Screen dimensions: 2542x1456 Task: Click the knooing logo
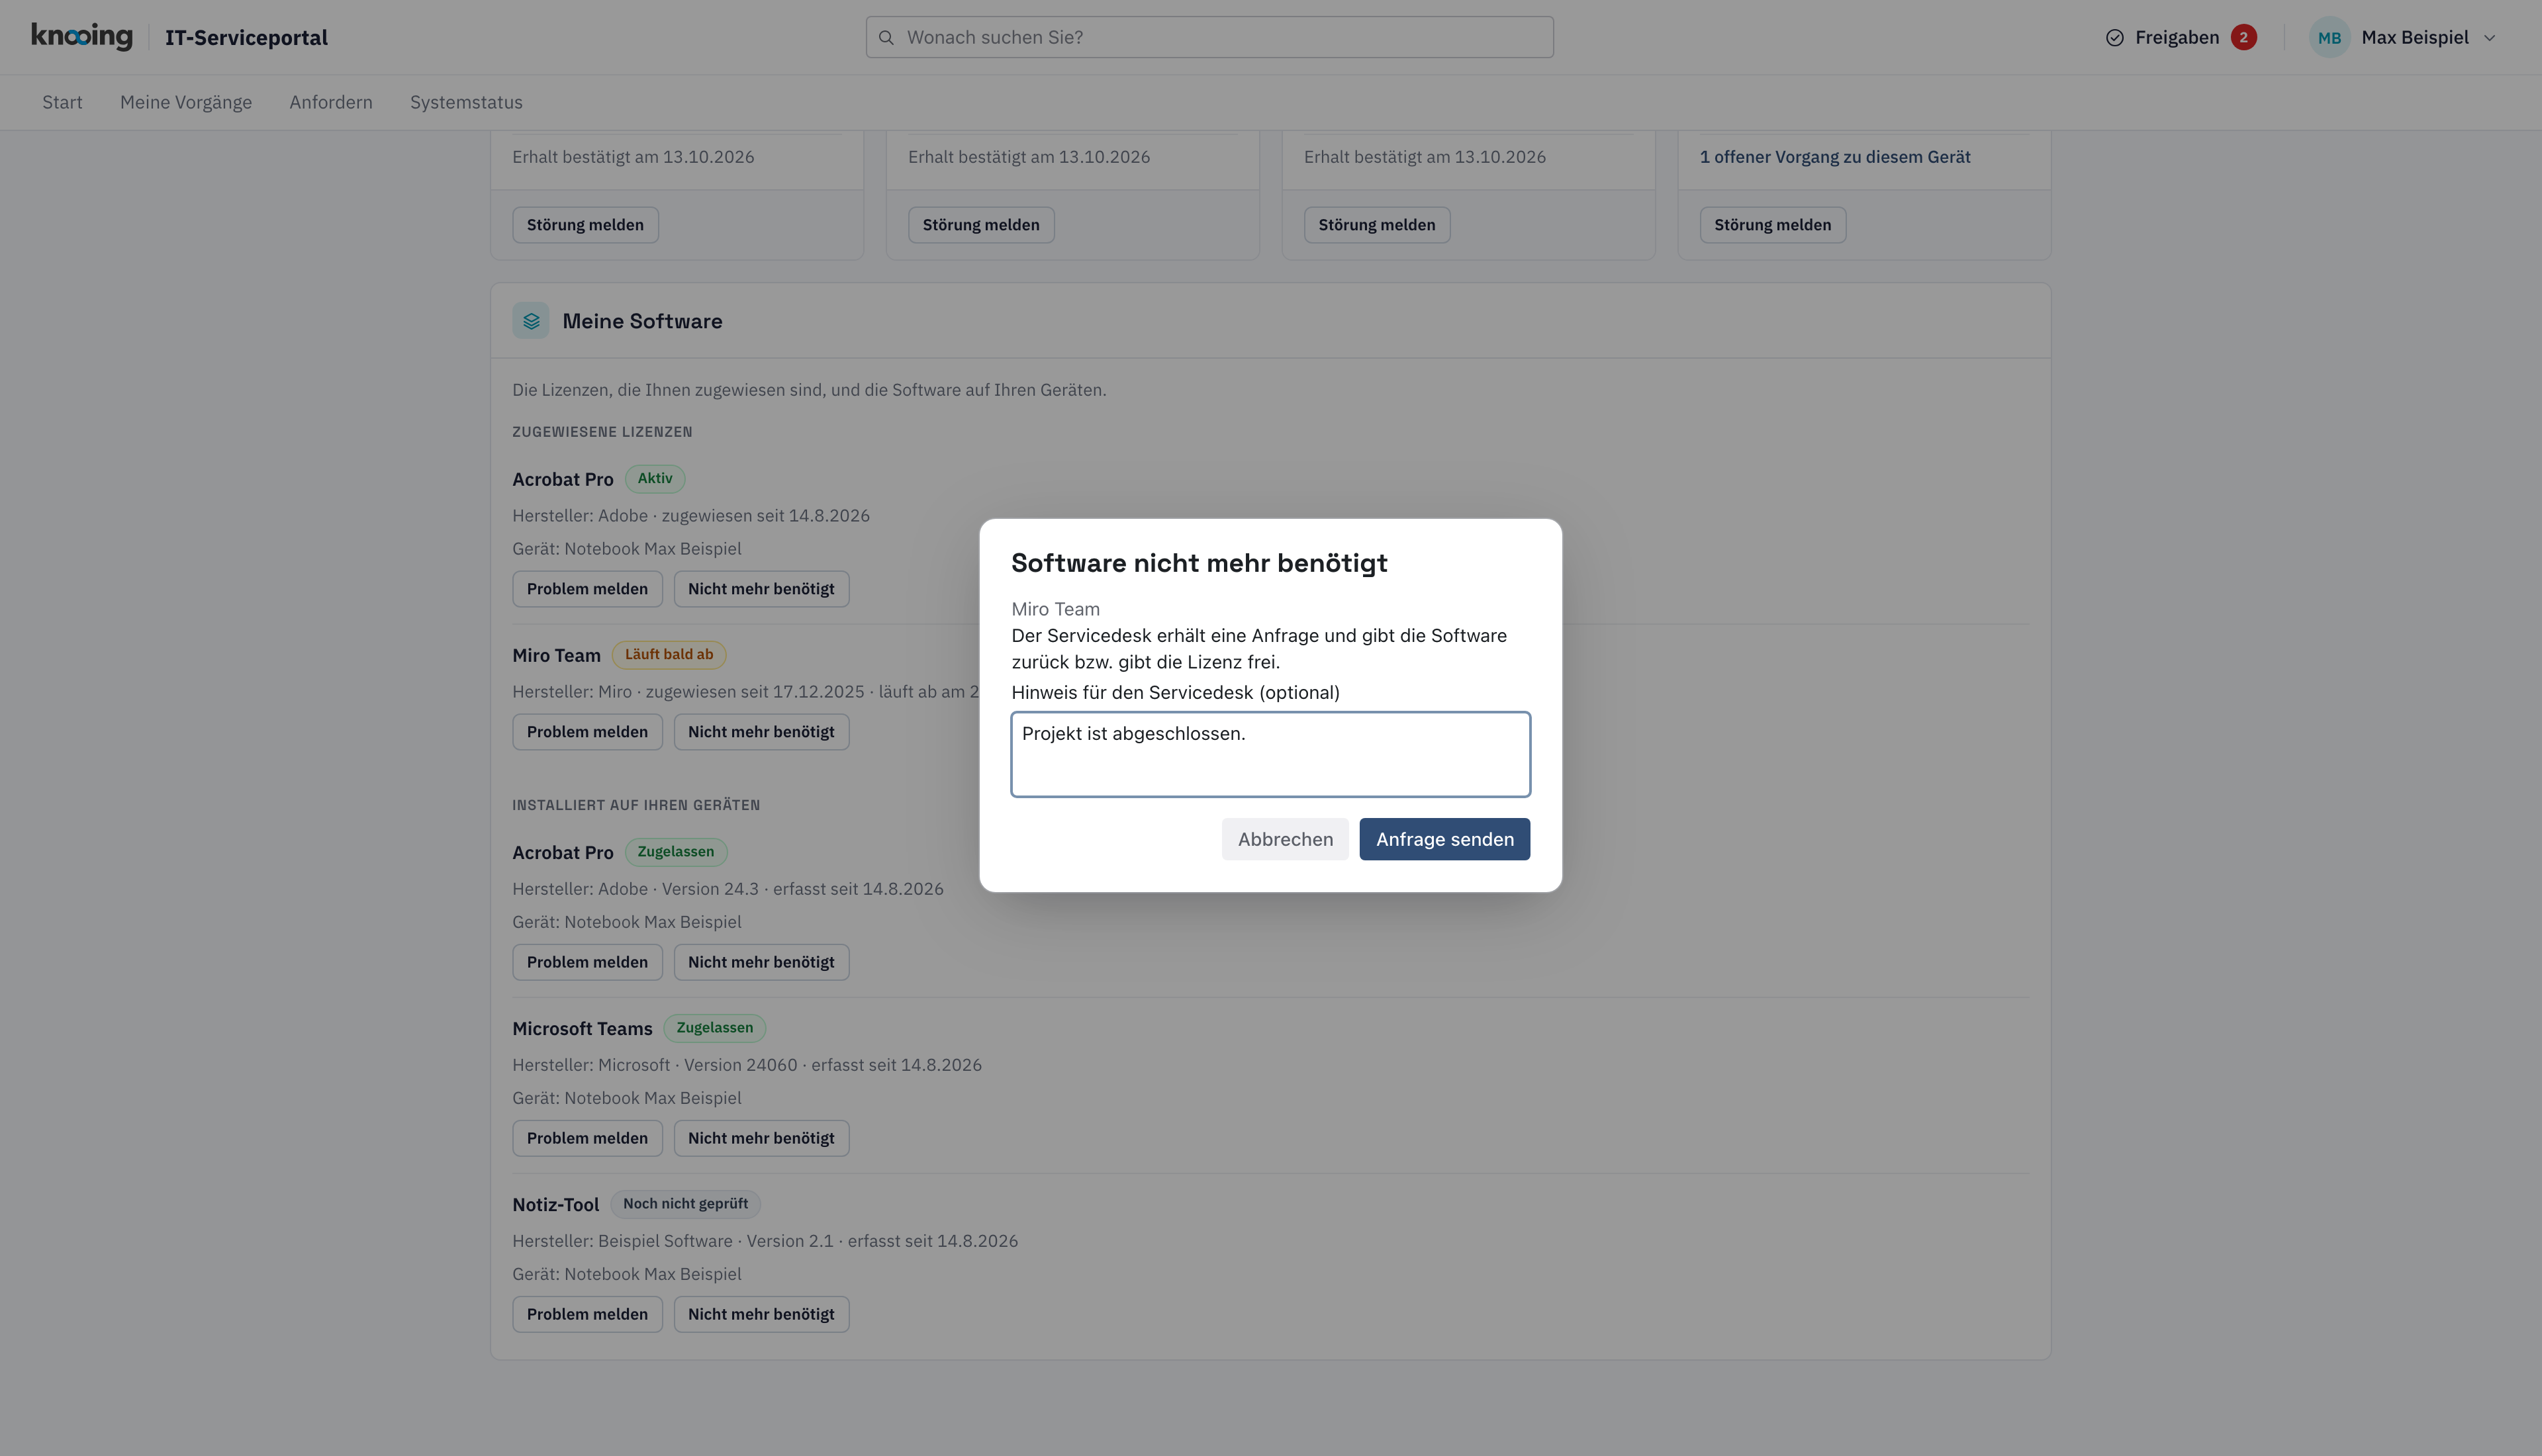click(82, 37)
